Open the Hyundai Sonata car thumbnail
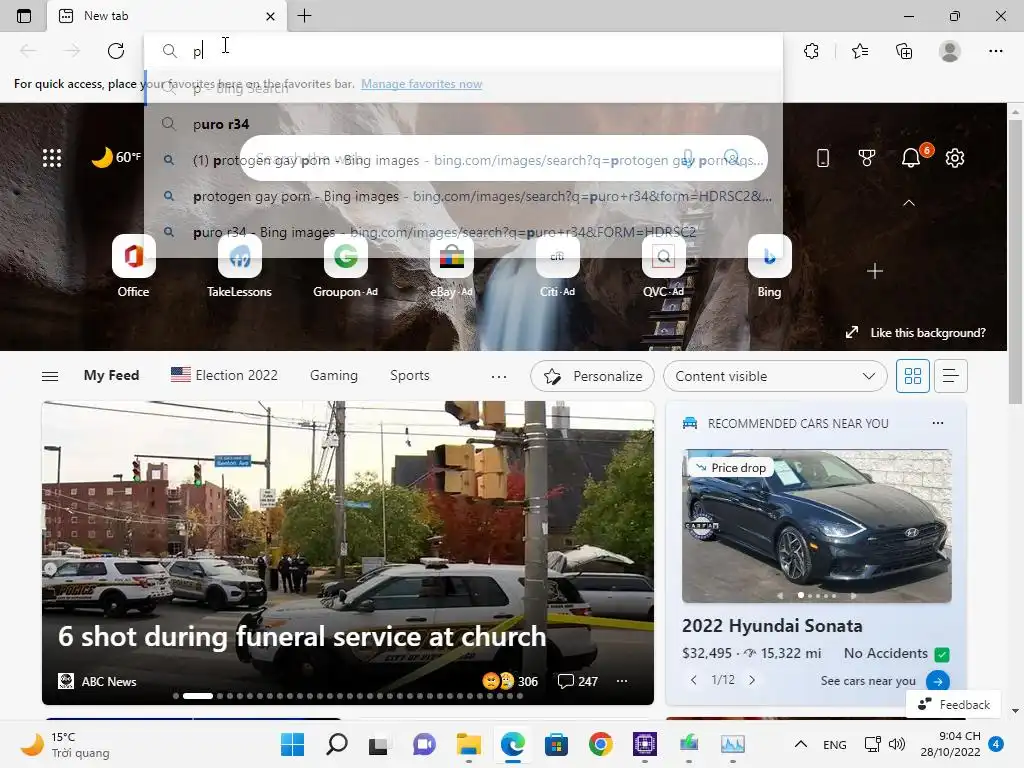This screenshot has width=1024, height=768. coord(816,526)
